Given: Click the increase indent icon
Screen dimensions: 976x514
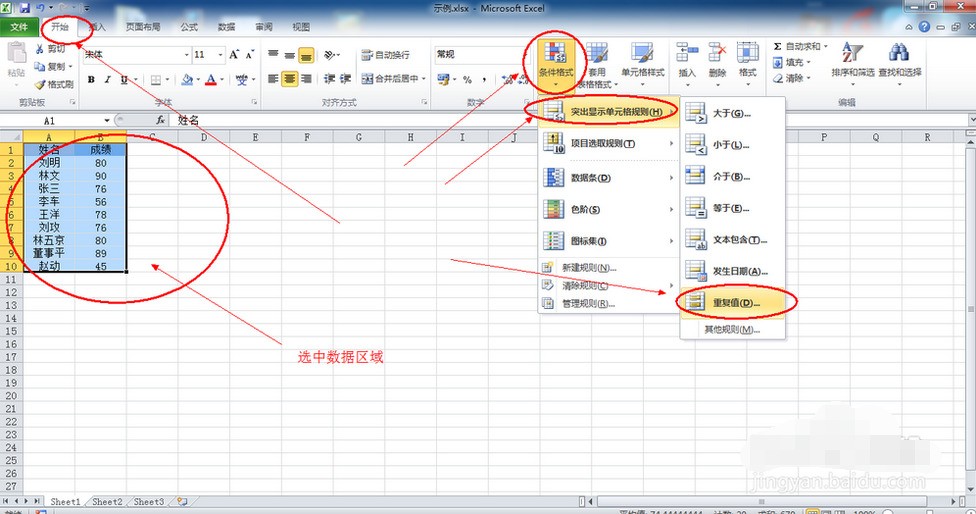Looking at the screenshot, I should tap(345, 78).
